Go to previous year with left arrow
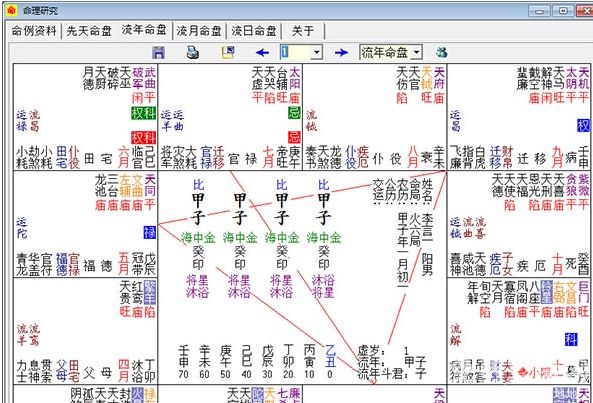 [262, 53]
